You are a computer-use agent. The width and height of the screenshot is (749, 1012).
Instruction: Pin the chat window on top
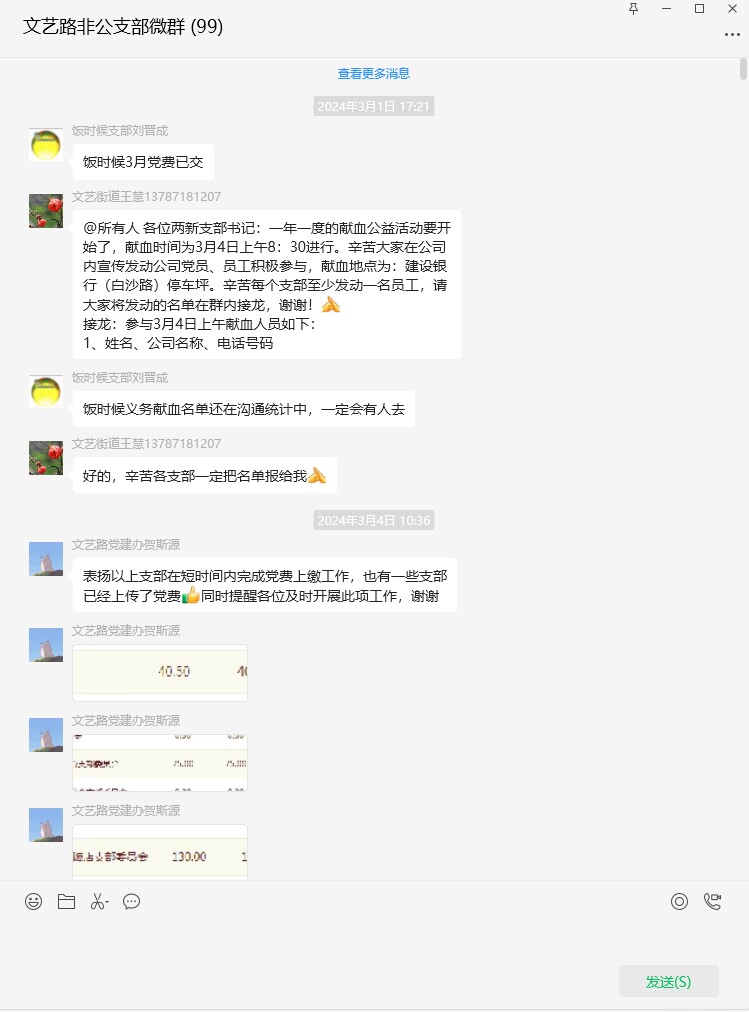tap(634, 8)
